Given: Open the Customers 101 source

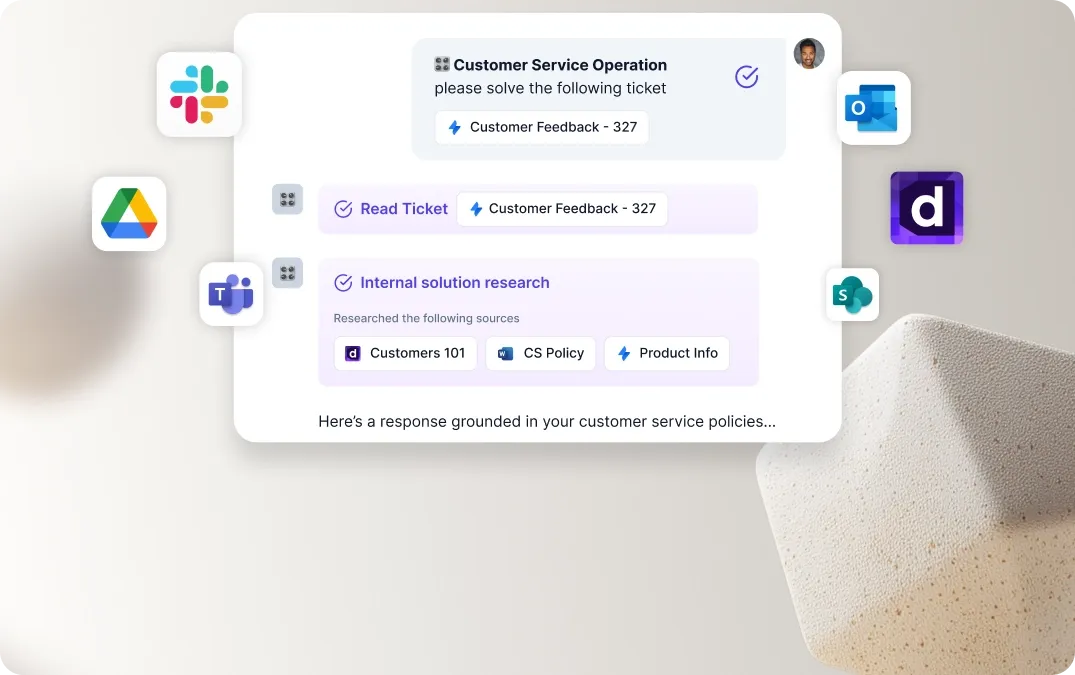Looking at the screenshot, I should click(405, 354).
